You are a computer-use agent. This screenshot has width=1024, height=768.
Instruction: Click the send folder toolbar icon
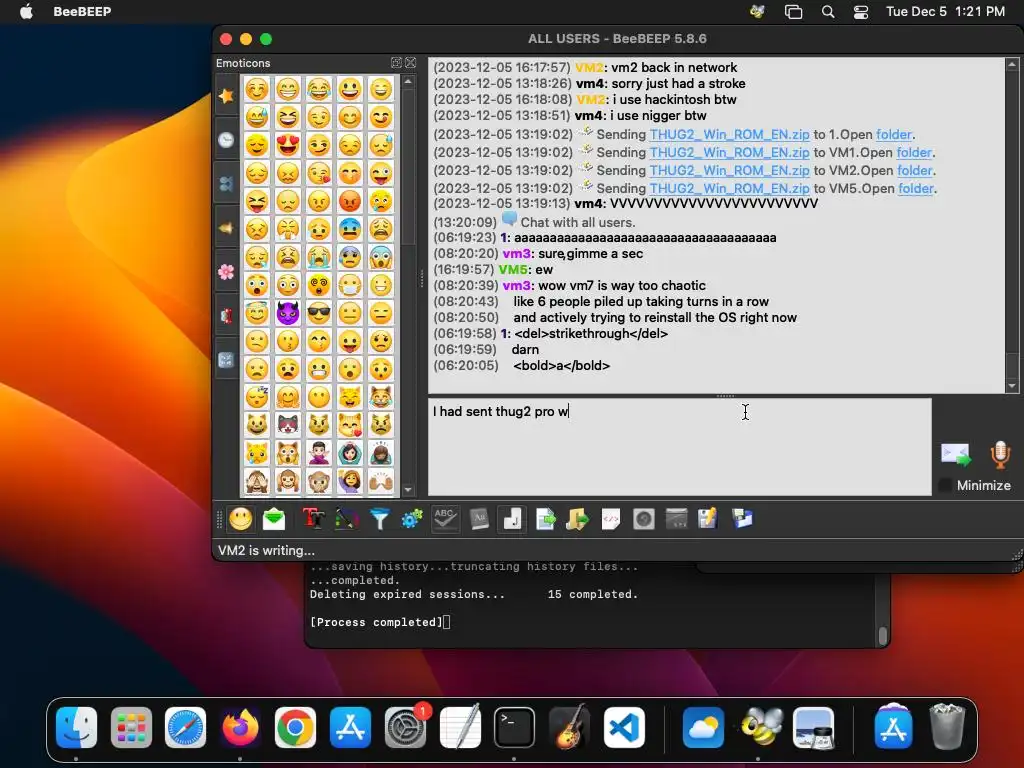click(577, 520)
